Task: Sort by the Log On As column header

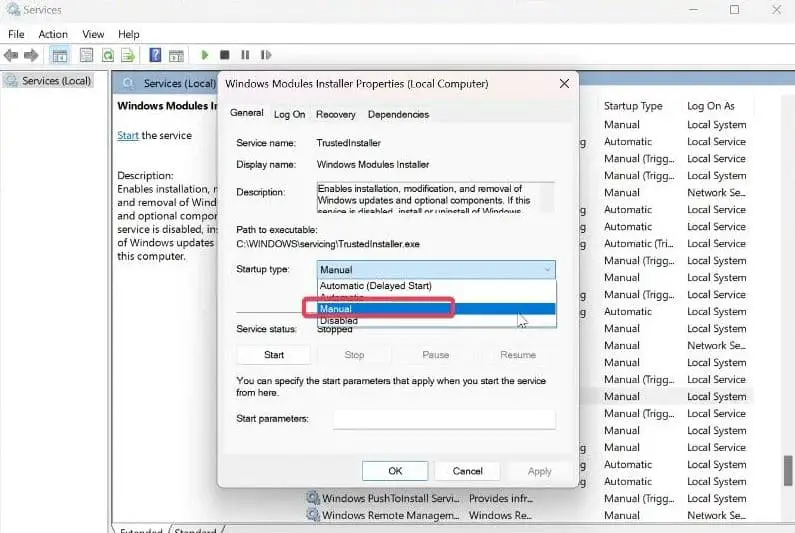Action: 711,106
